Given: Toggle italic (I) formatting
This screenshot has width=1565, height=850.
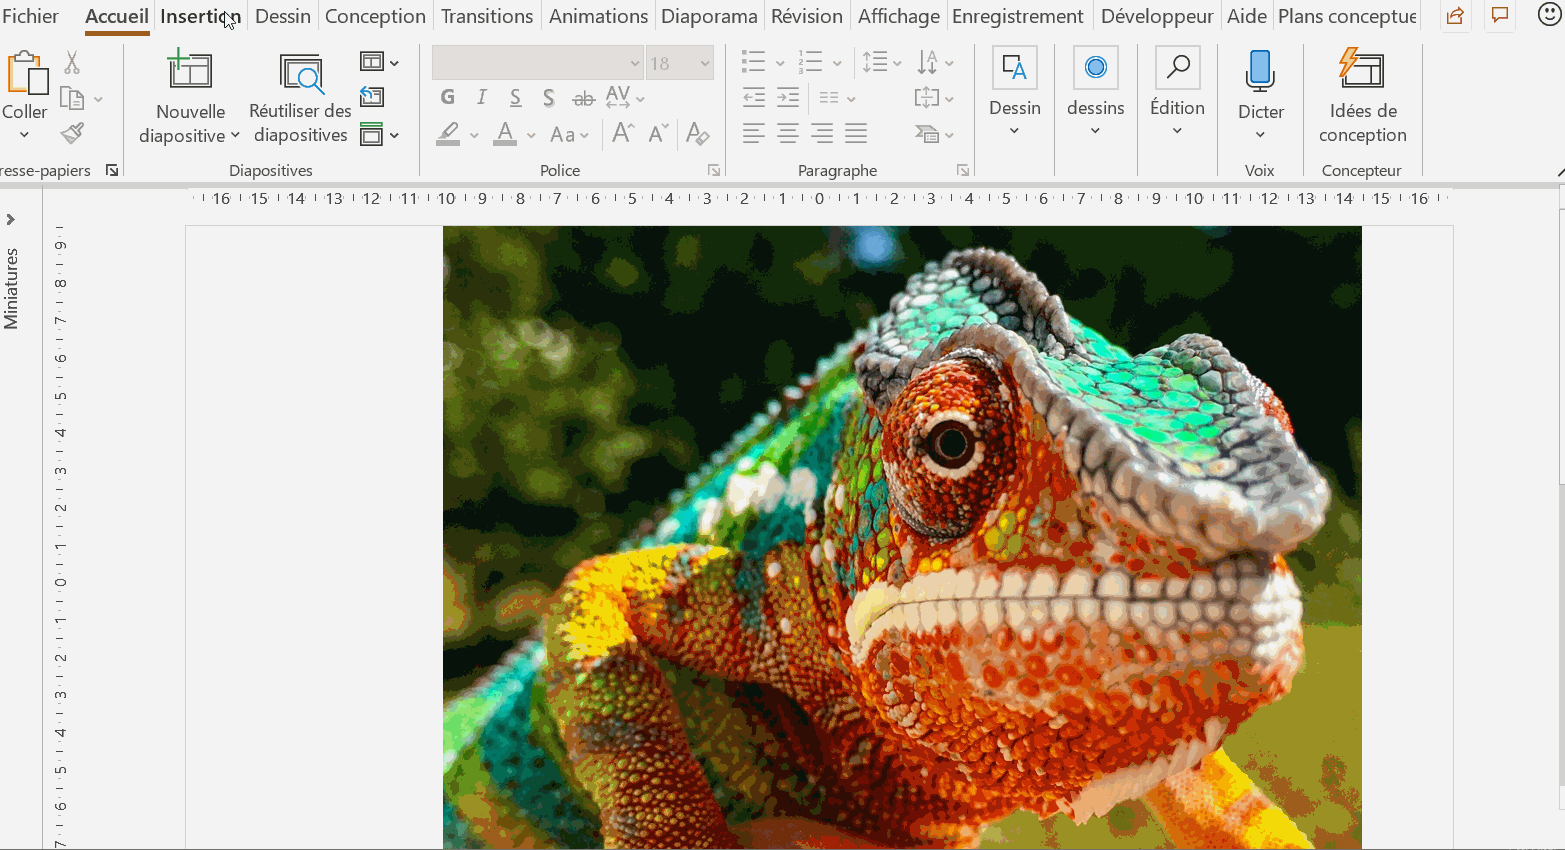Looking at the screenshot, I should [x=482, y=97].
